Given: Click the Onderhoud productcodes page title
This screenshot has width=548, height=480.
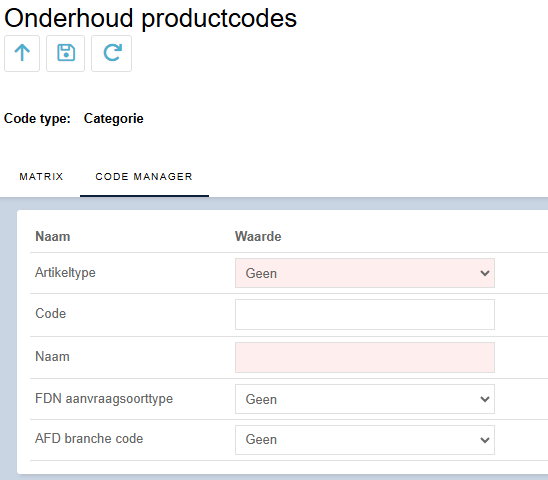Looking at the screenshot, I should click(x=150, y=18).
